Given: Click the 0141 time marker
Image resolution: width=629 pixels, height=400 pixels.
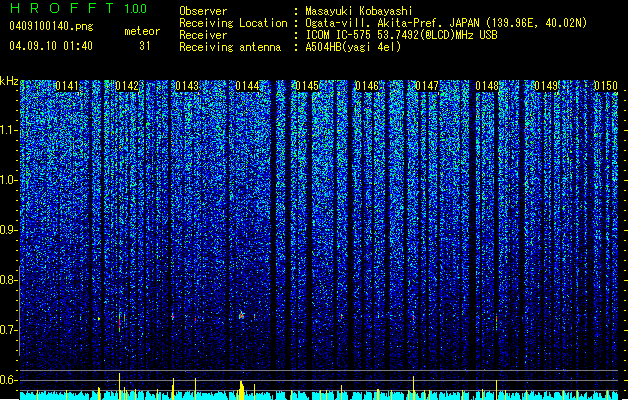Looking at the screenshot, I should (x=67, y=86).
